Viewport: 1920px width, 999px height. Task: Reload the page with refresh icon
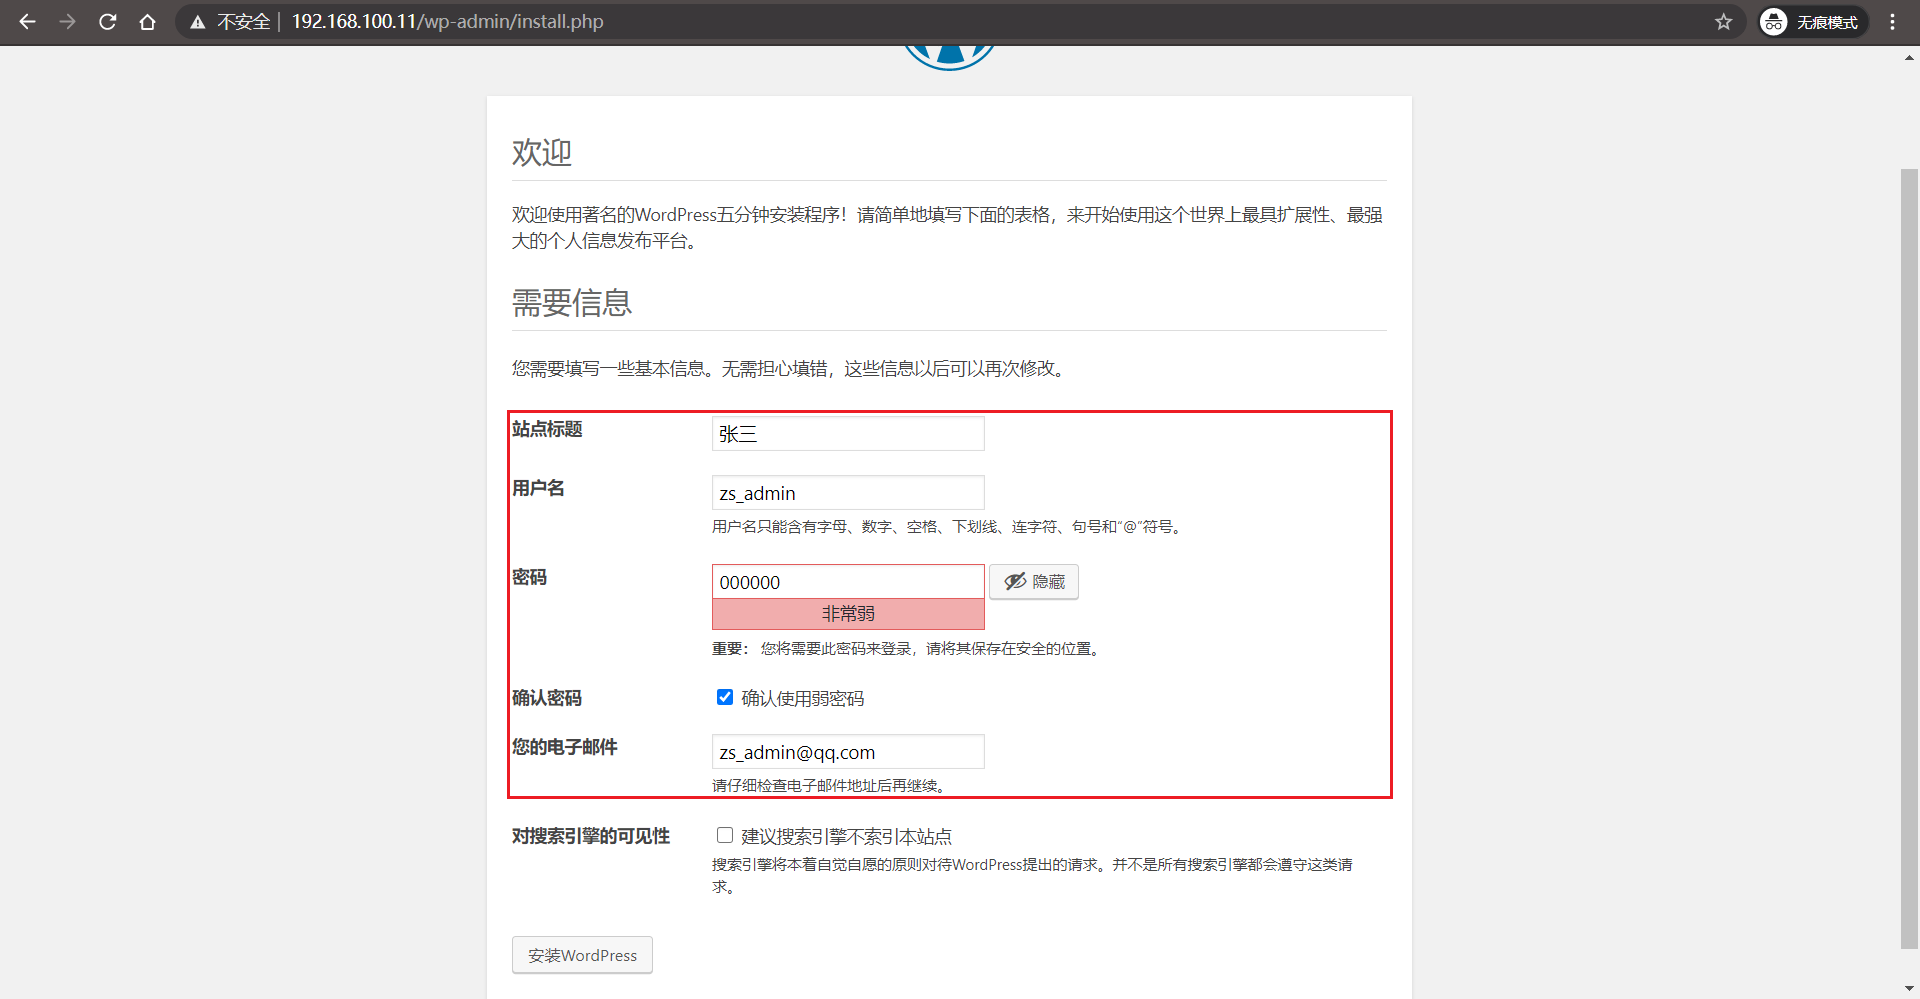[108, 21]
